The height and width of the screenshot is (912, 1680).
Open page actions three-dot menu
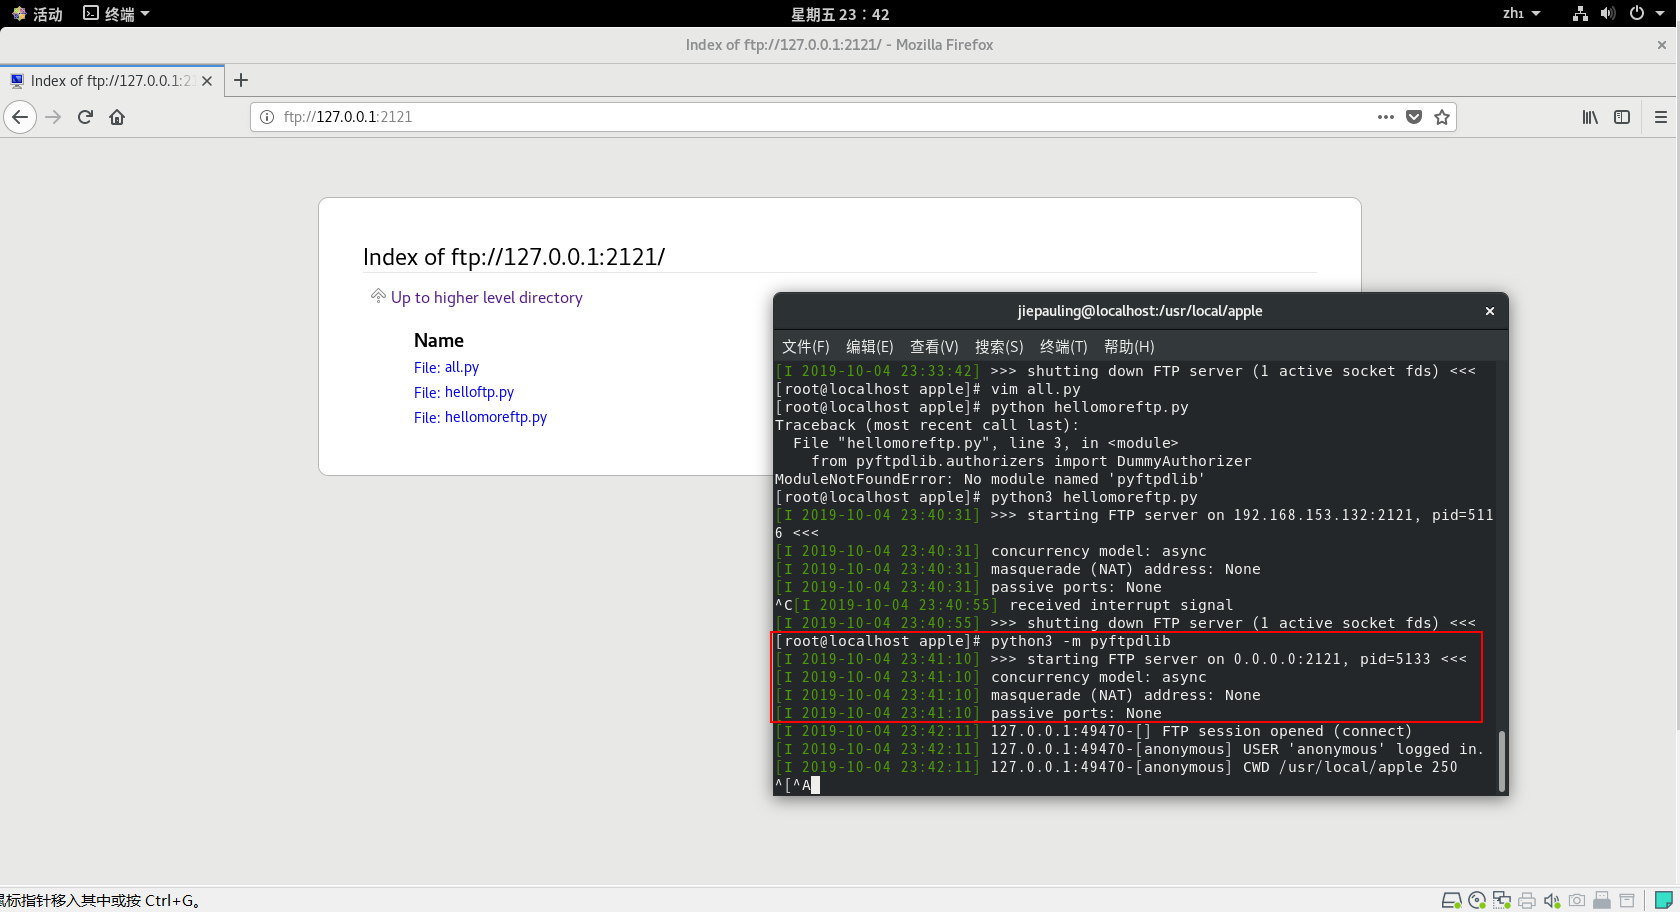1385,117
